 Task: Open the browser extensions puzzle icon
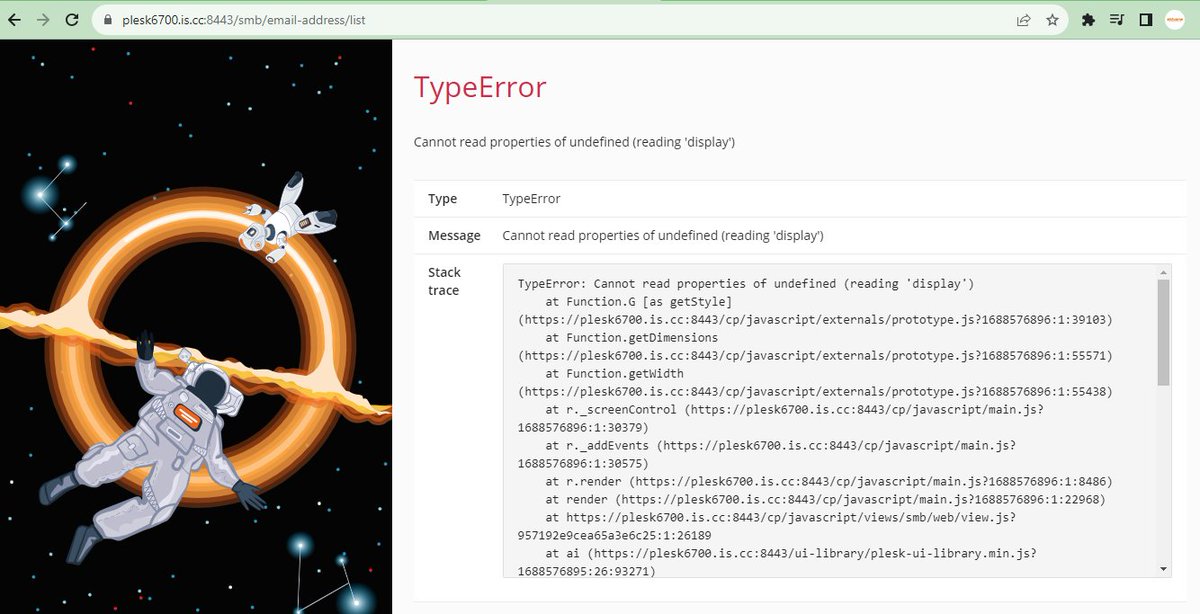pyautogui.click(x=1089, y=19)
